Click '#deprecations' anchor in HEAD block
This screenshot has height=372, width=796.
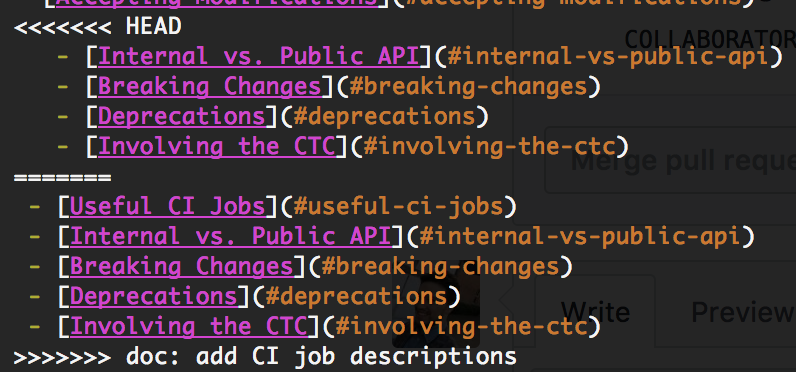coord(384,117)
